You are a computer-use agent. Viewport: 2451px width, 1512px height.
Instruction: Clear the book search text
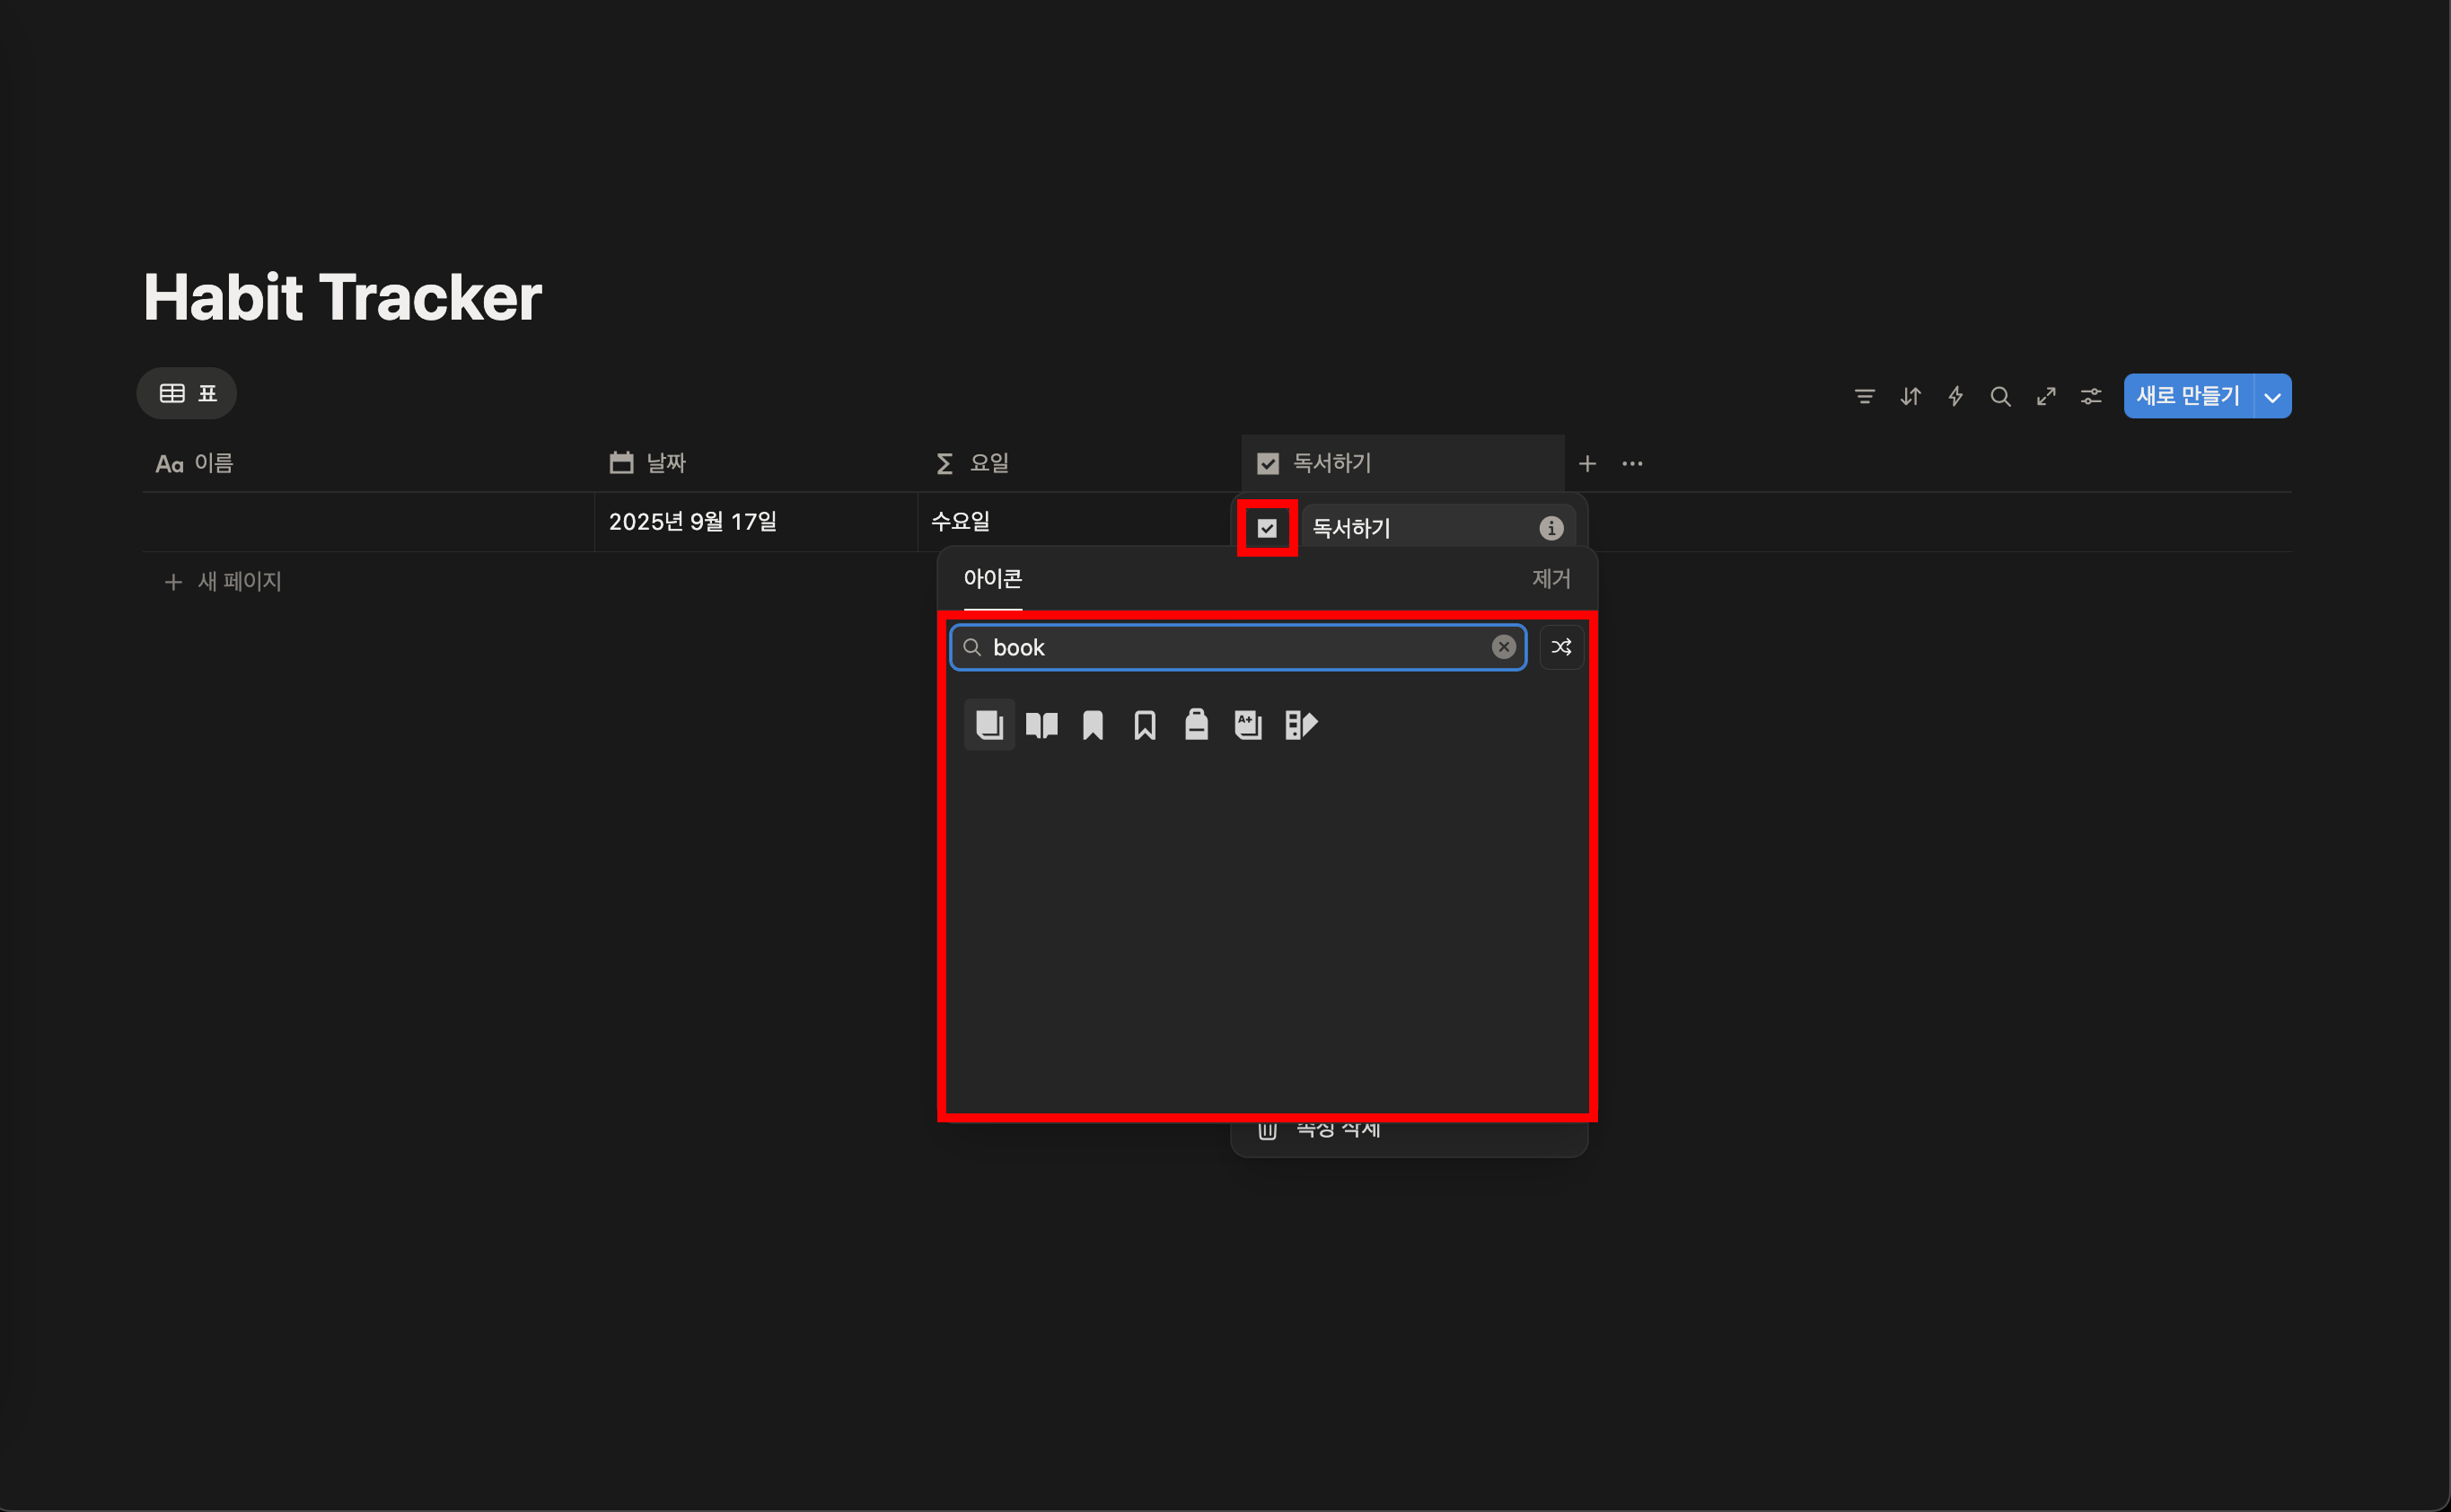(x=1503, y=647)
